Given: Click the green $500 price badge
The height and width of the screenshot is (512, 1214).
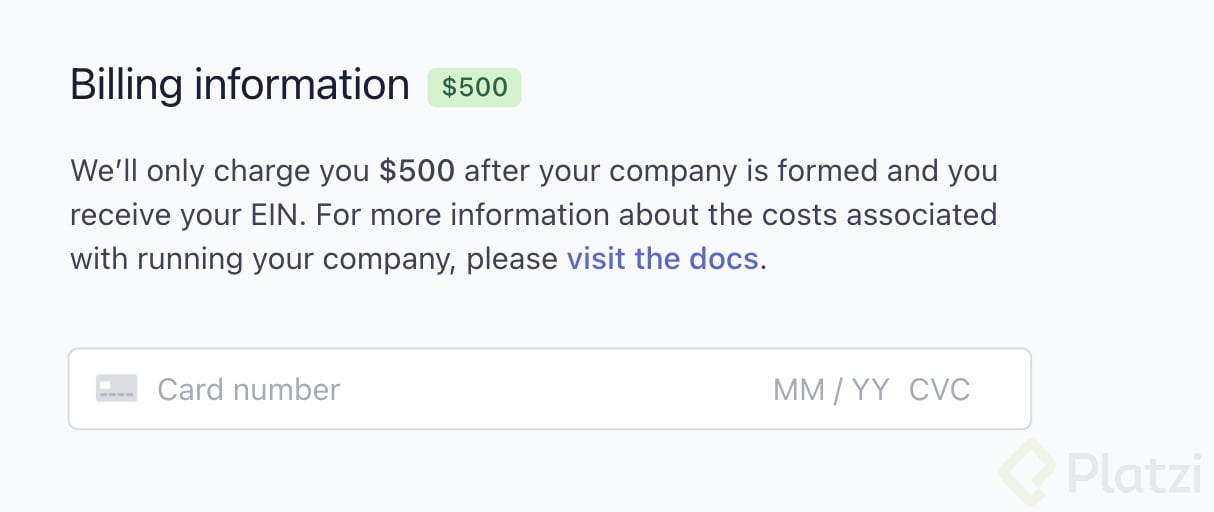Looking at the screenshot, I should coord(475,87).
